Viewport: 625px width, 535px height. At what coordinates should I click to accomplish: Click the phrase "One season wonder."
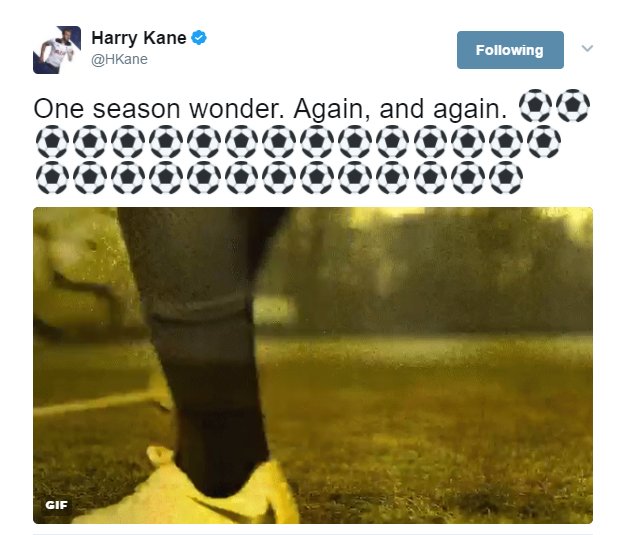(159, 108)
